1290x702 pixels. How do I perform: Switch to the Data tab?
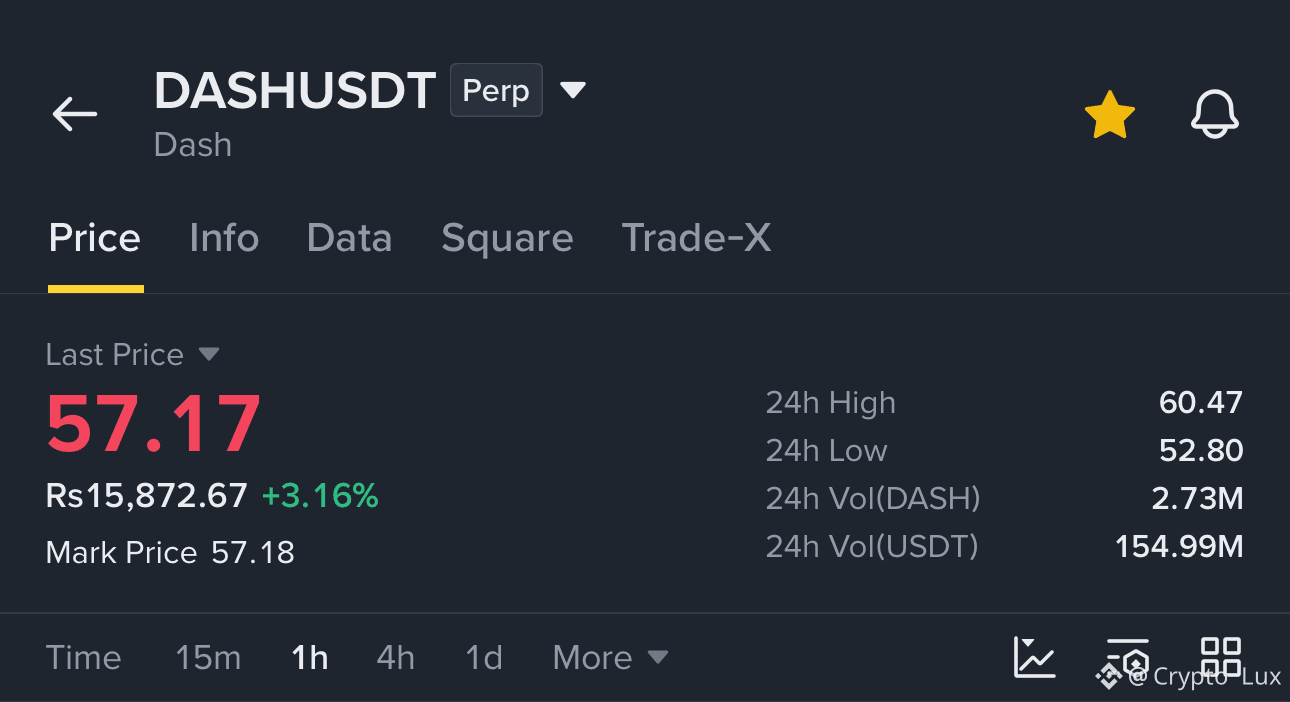(349, 238)
